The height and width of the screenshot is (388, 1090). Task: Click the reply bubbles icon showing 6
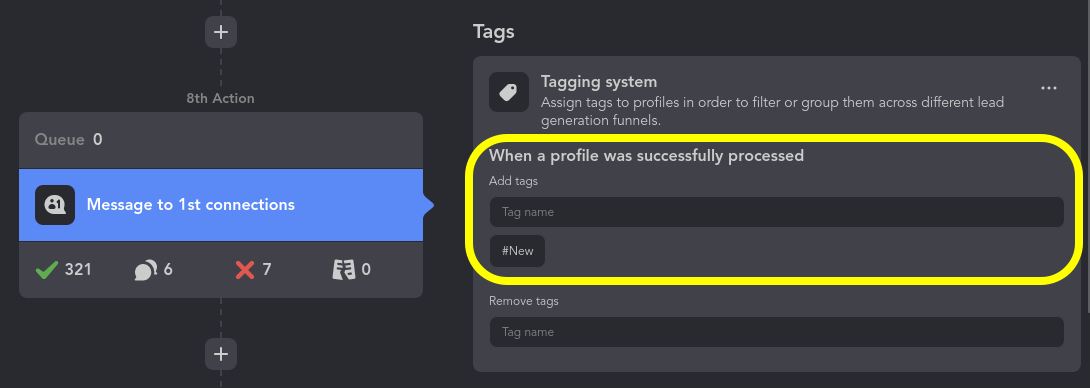tap(145, 270)
